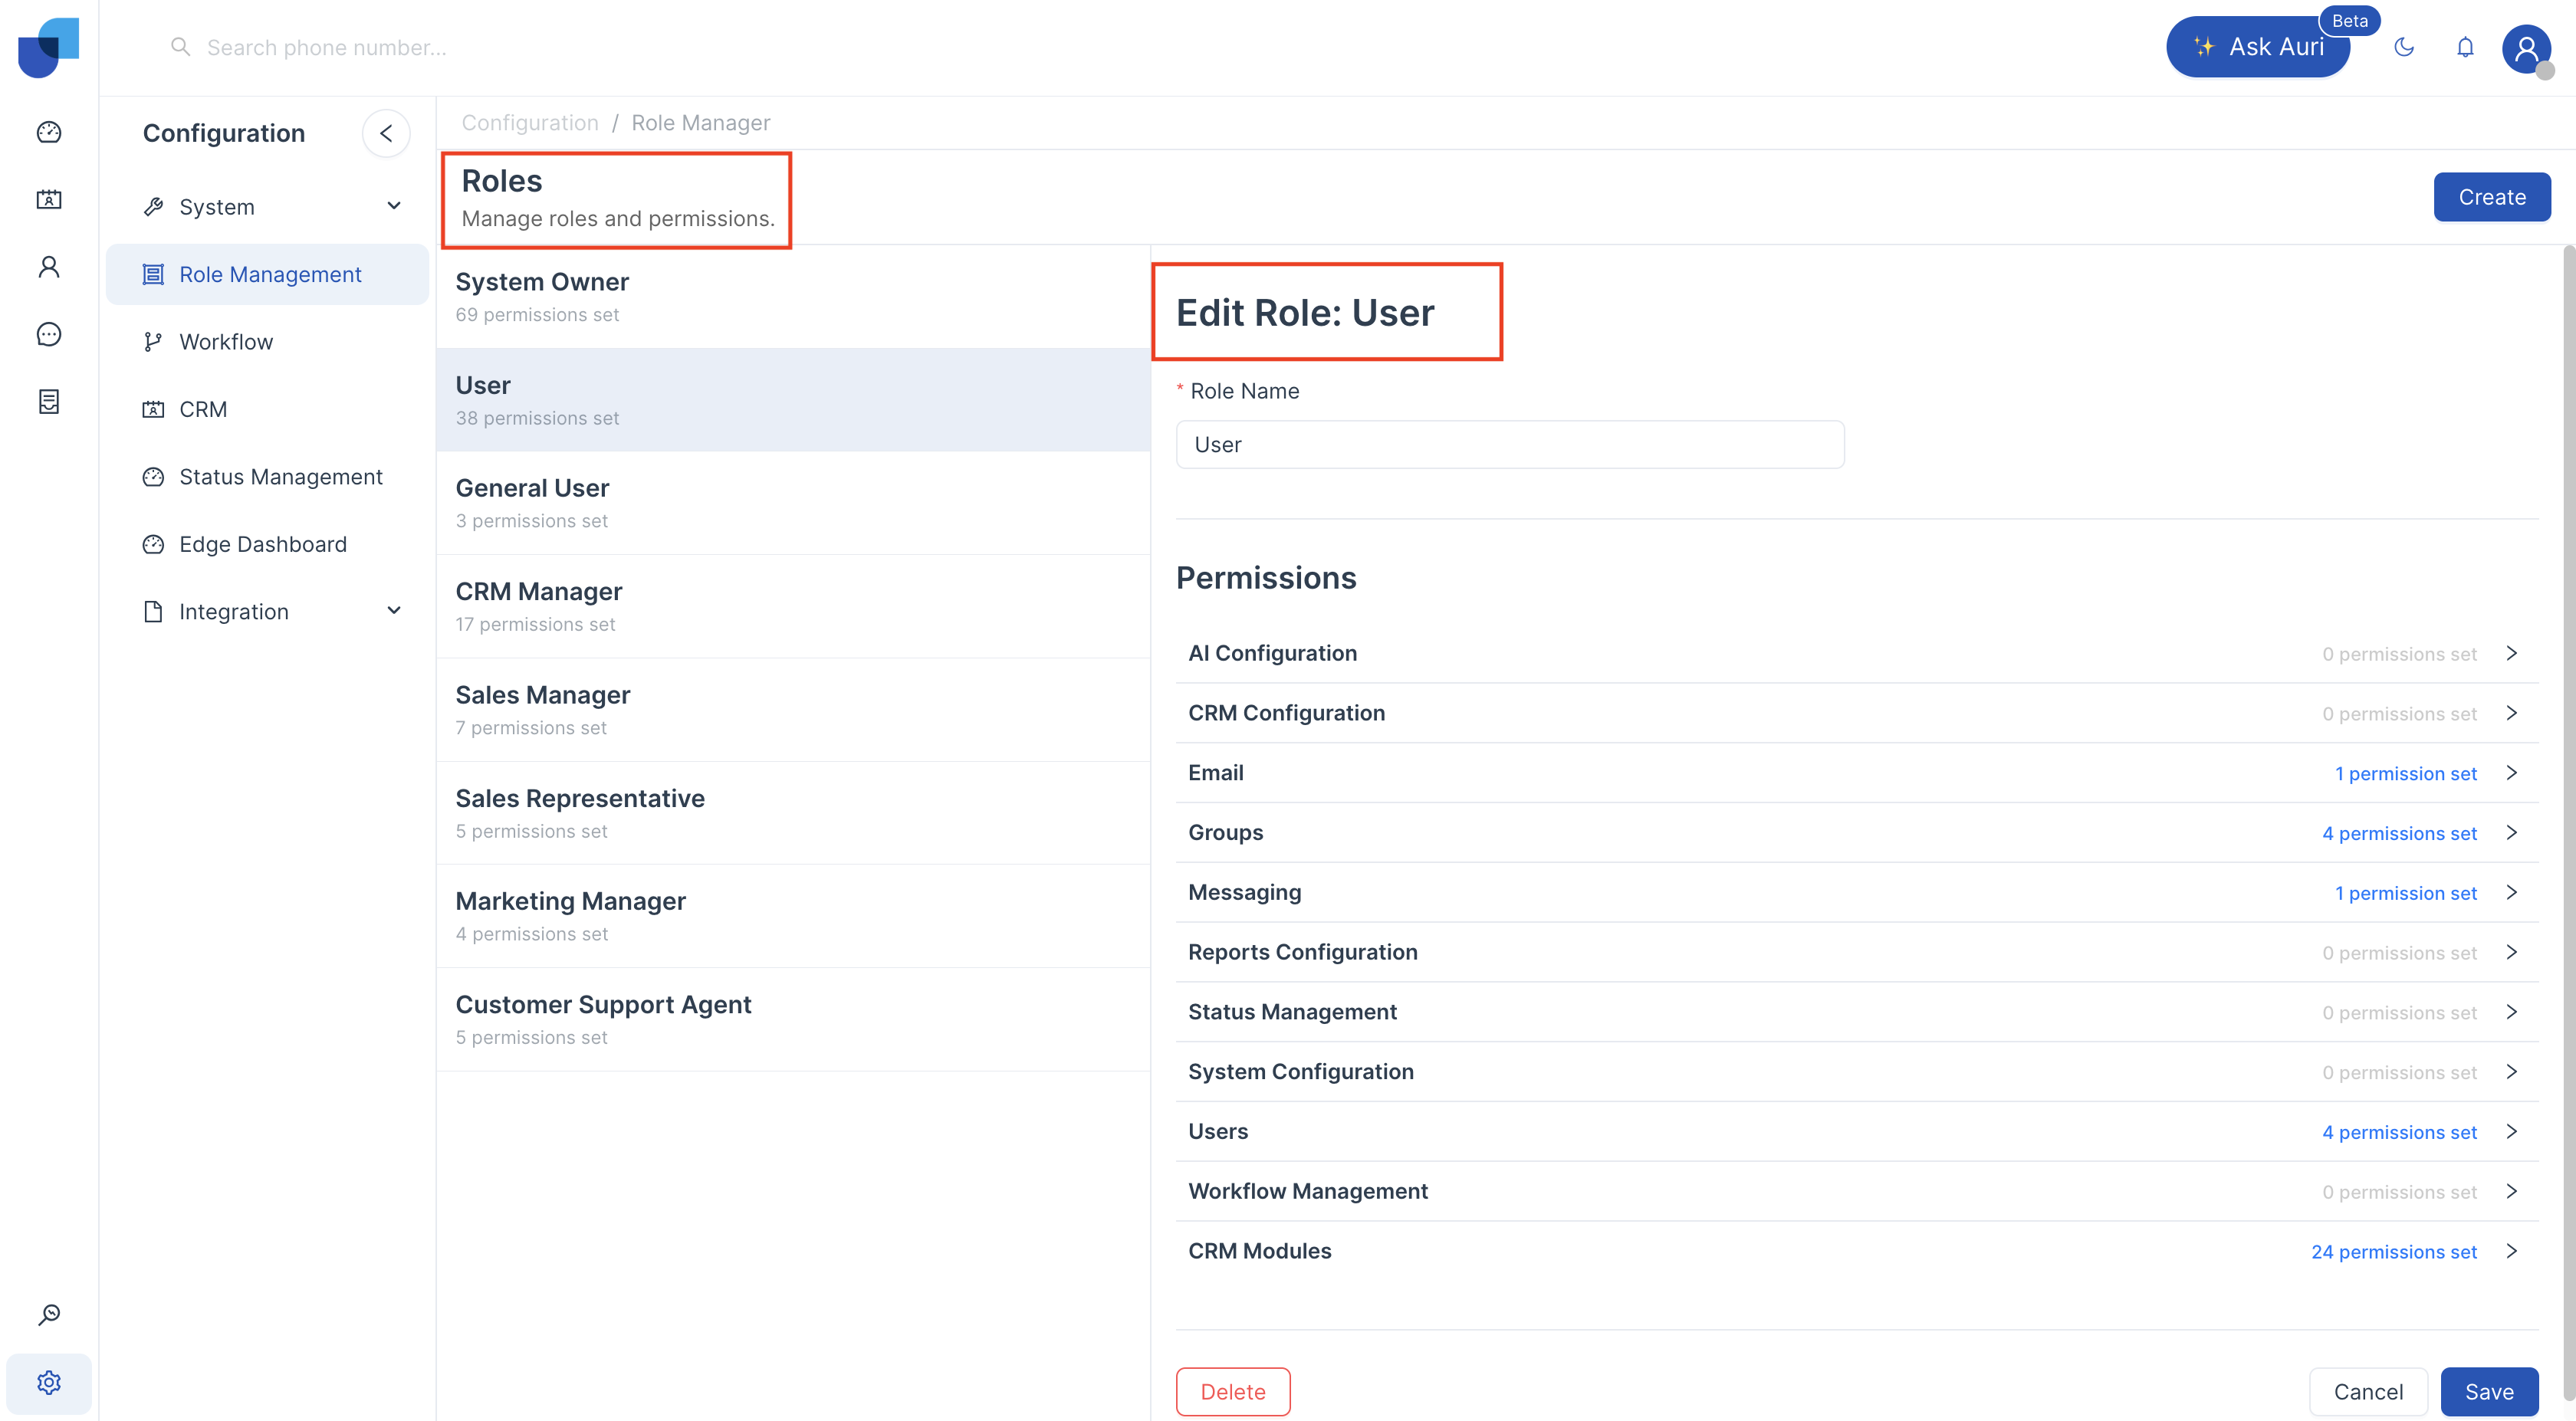Click the Role Name input field

(x=1509, y=445)
